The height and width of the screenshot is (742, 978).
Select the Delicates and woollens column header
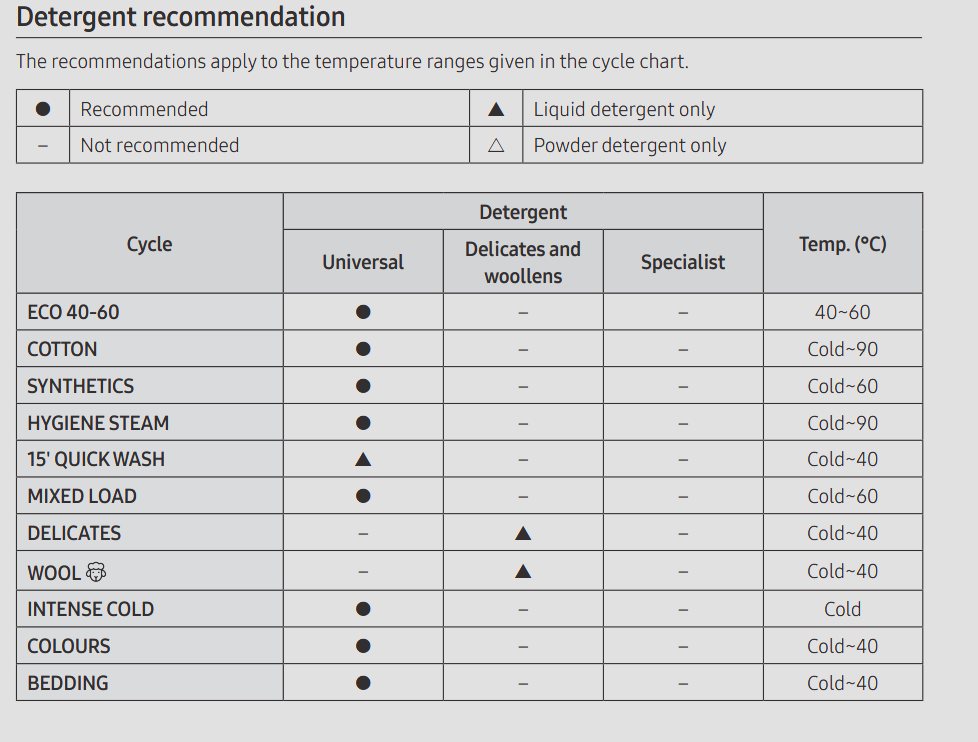[x=523, y=262]
